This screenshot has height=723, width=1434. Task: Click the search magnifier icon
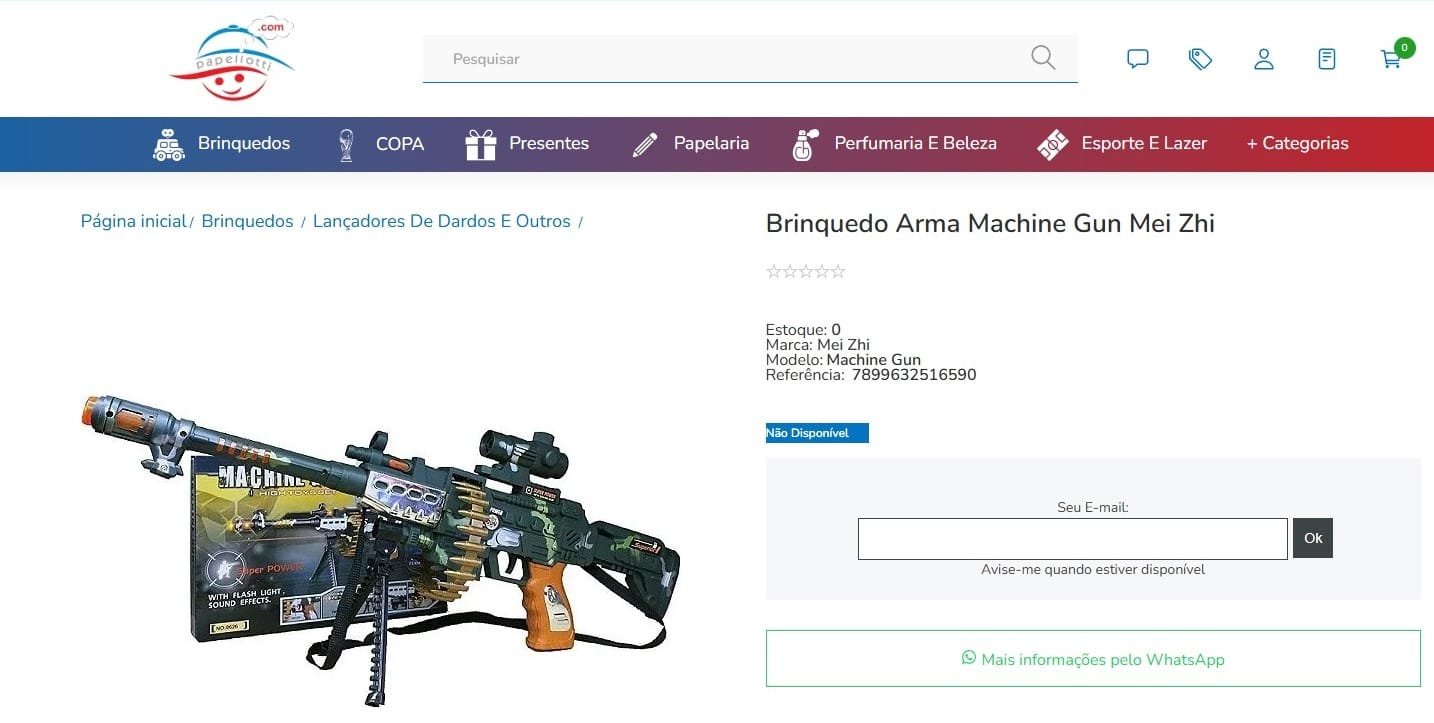[1043, 58]
